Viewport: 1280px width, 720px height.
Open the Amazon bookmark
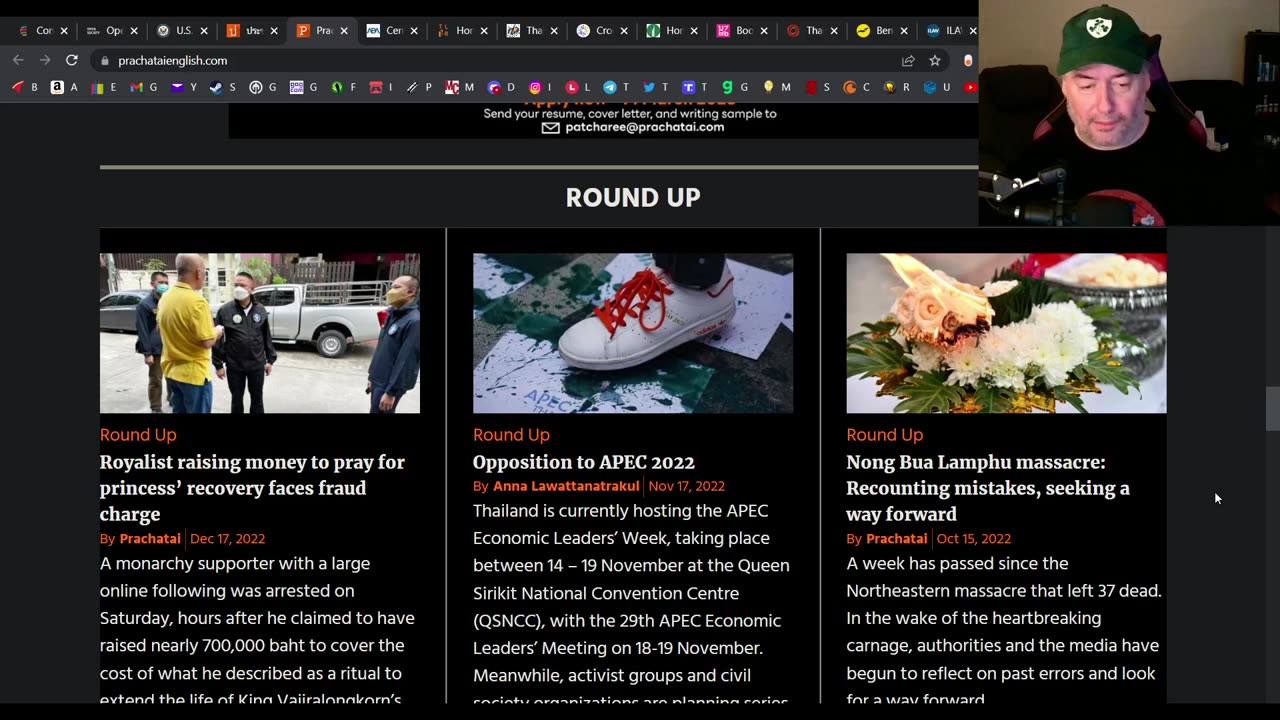64,87
